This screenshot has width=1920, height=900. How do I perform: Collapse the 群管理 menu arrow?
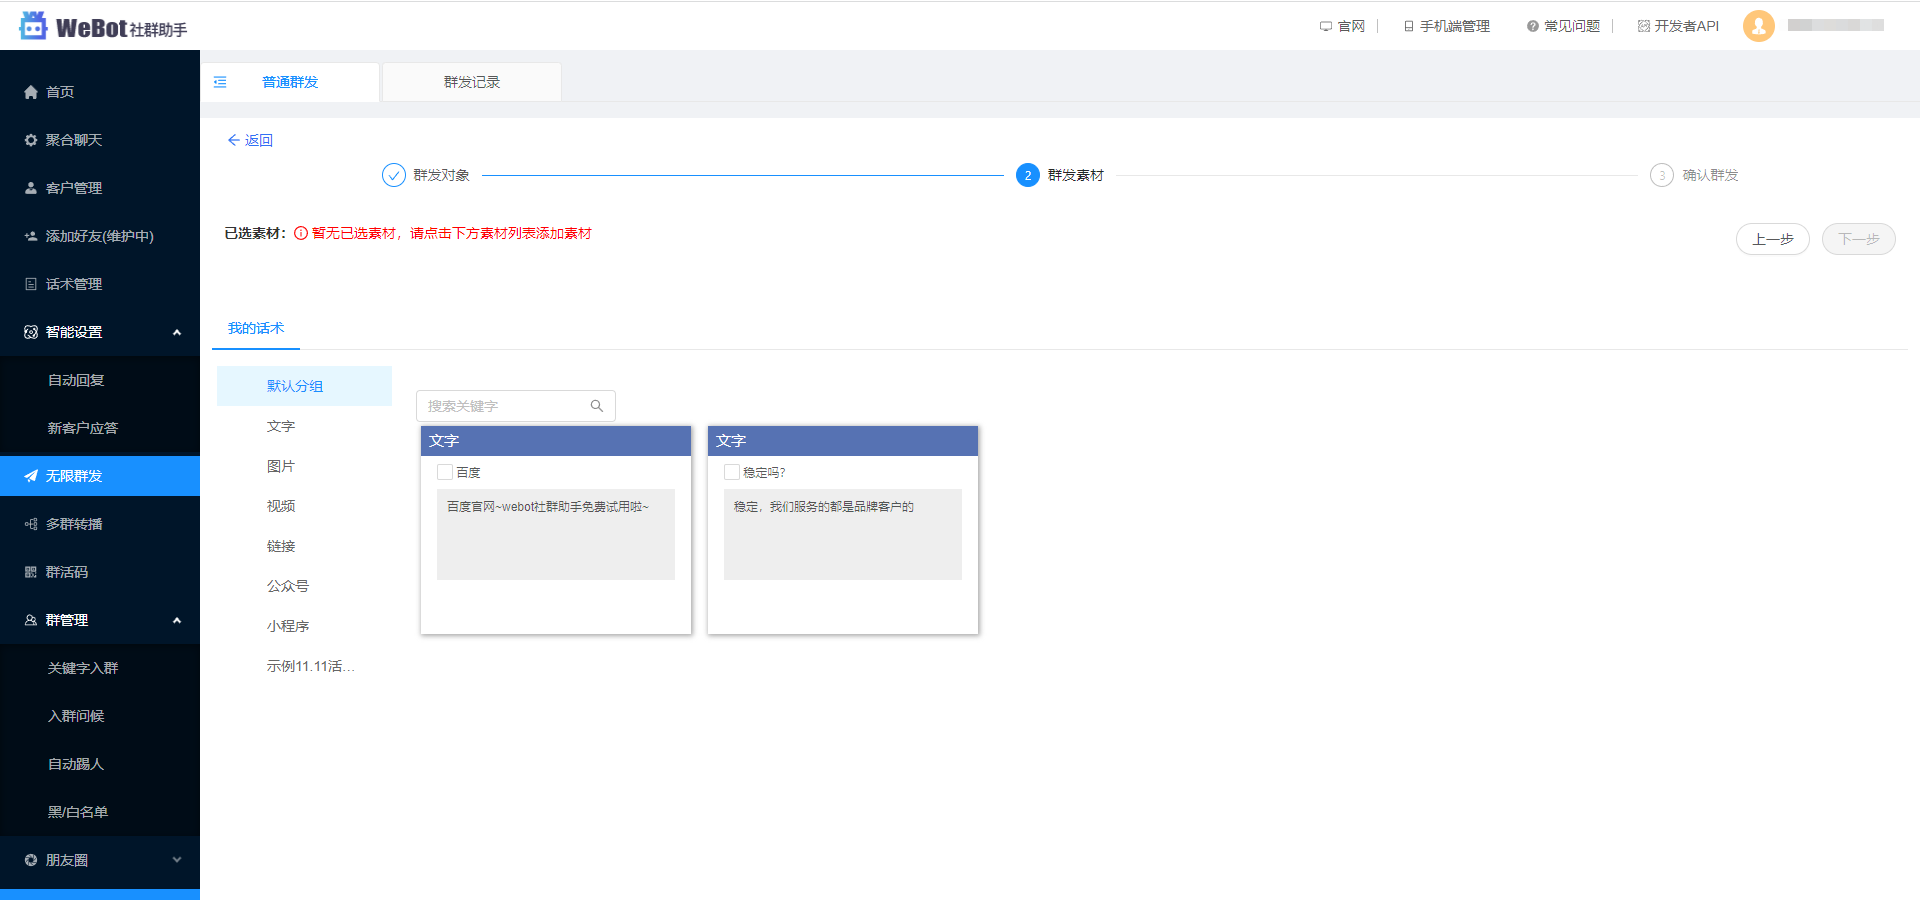tap(177, 620)
